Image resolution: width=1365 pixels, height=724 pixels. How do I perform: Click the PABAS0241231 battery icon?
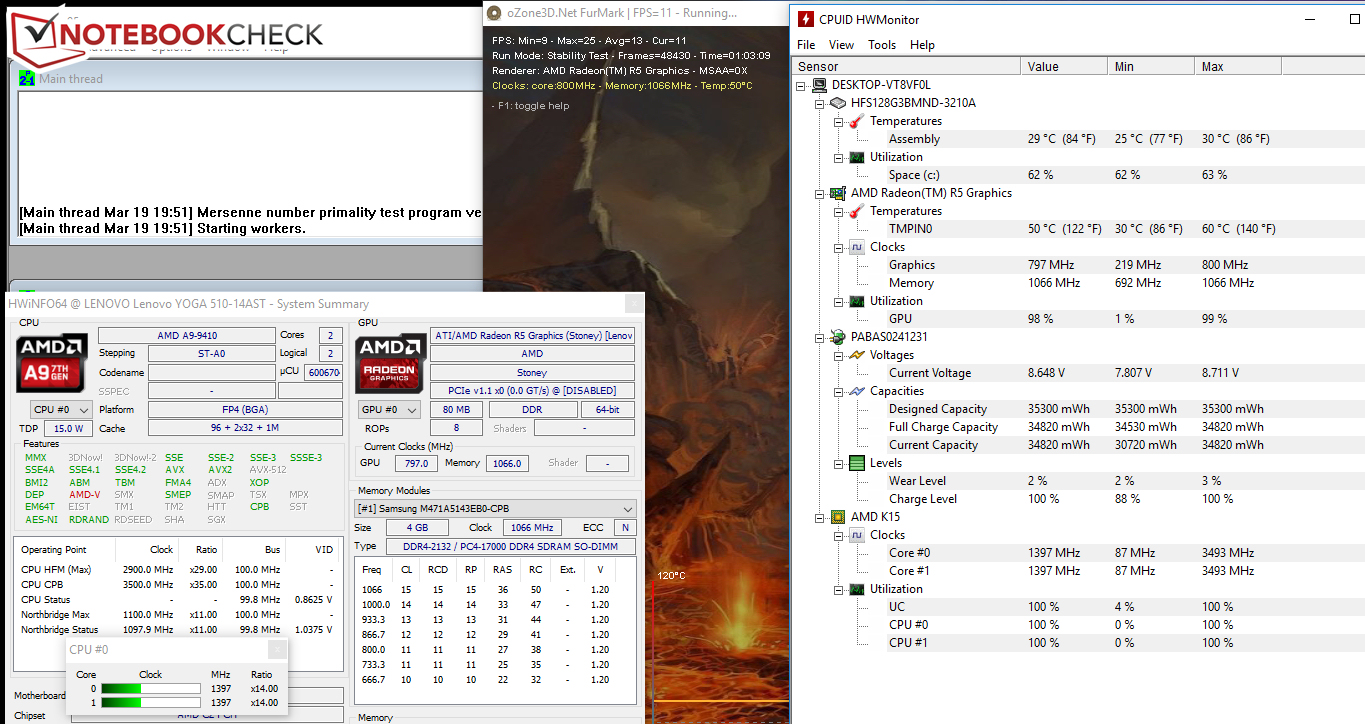(838, 337)
